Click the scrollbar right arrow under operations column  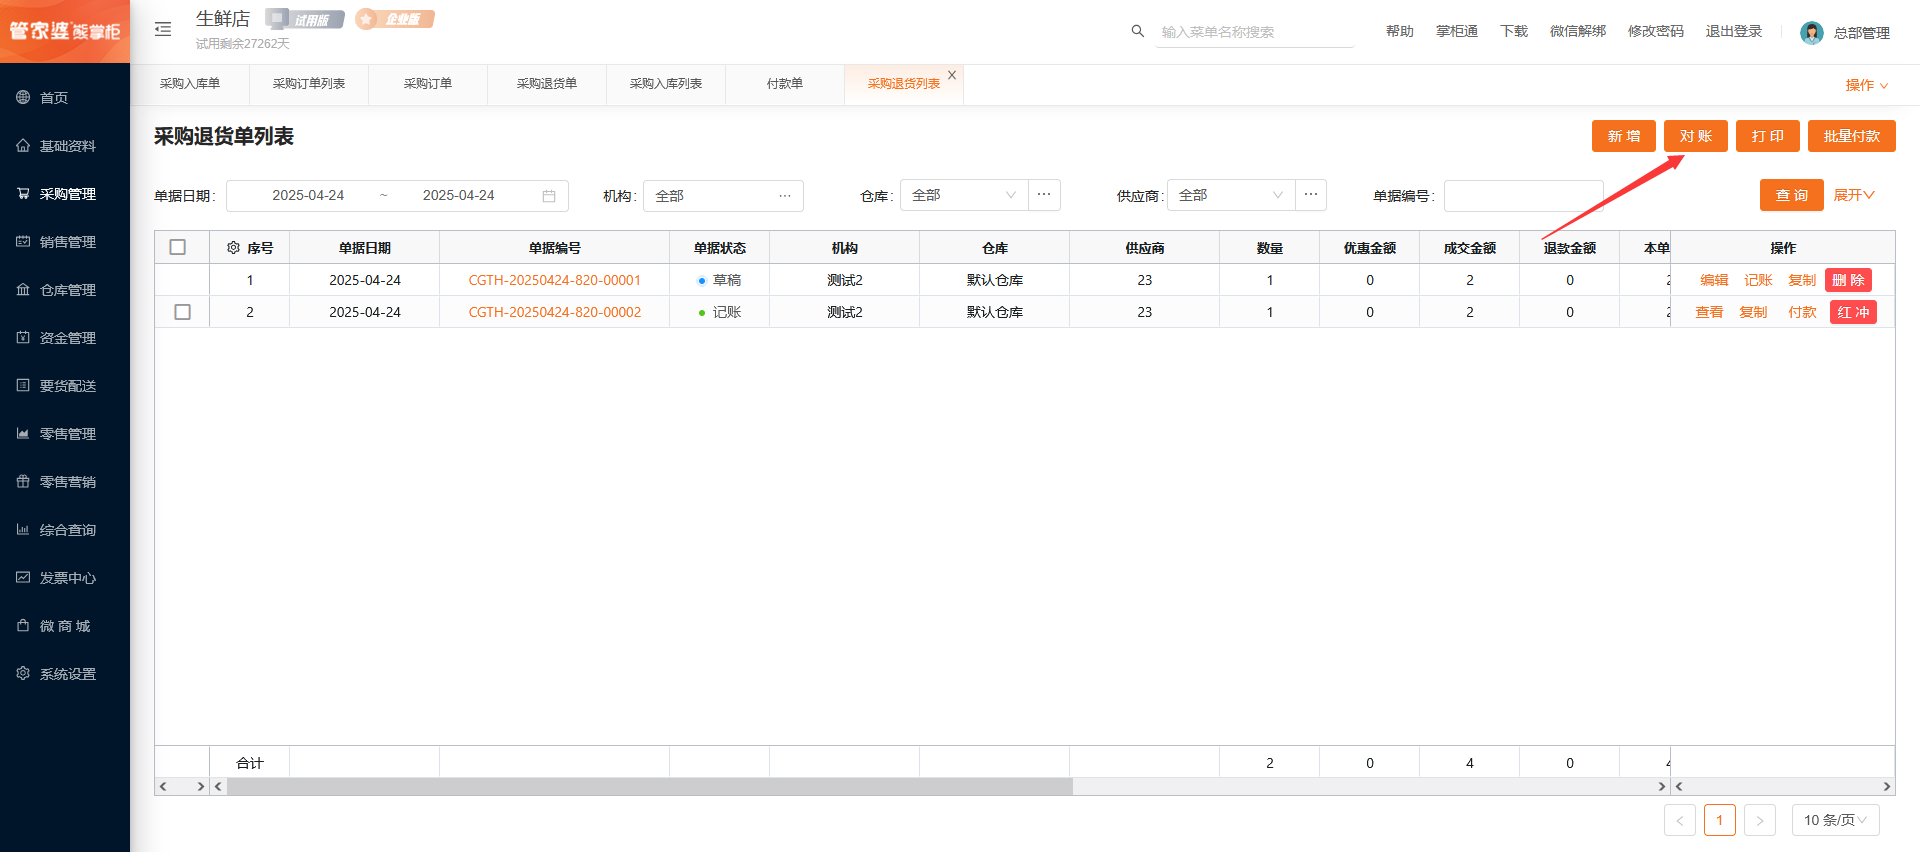click(x=1886, y=787)
